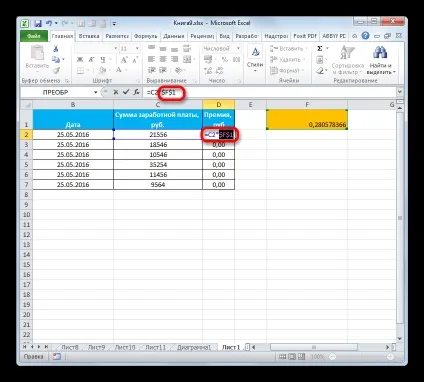
Task: Switch to the Foxit PDF ribbon tab
Action: point(305,36)
